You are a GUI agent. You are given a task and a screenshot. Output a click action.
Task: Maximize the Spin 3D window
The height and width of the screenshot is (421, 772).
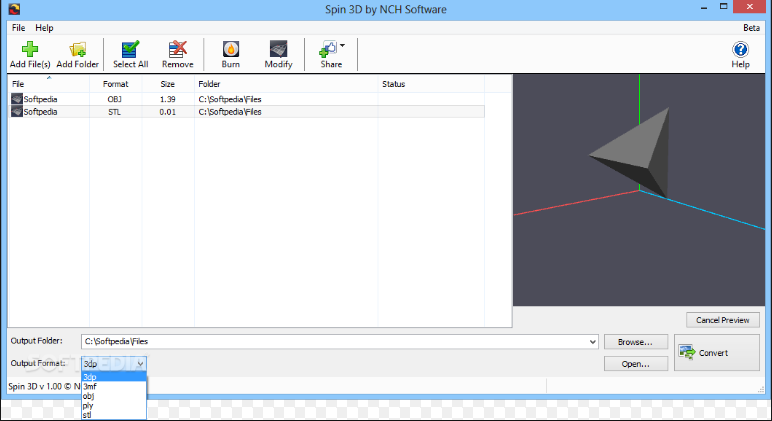723,7
